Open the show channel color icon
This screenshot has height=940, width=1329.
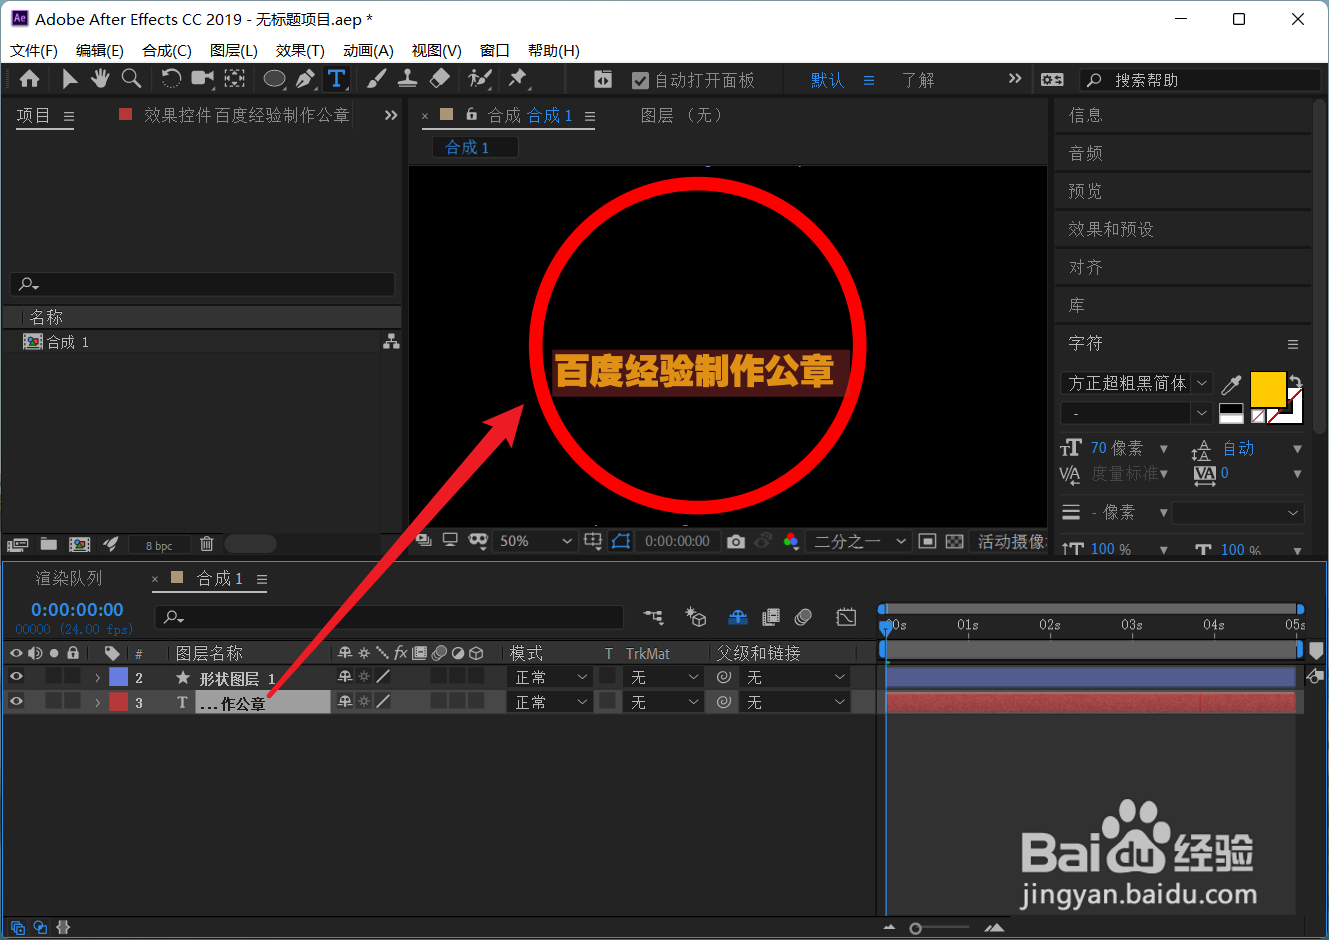click(x=791, y=541)
